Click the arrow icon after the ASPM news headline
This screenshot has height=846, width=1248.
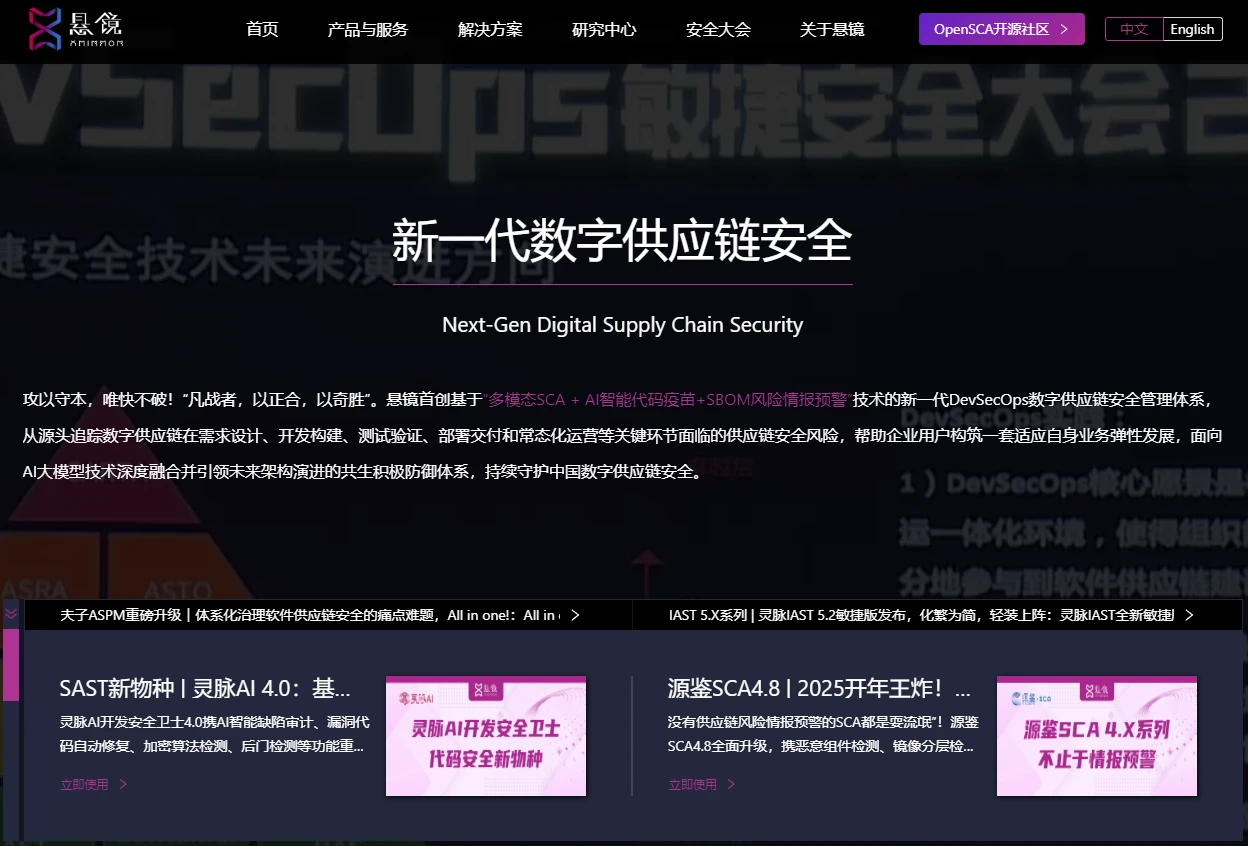point(575,615)
